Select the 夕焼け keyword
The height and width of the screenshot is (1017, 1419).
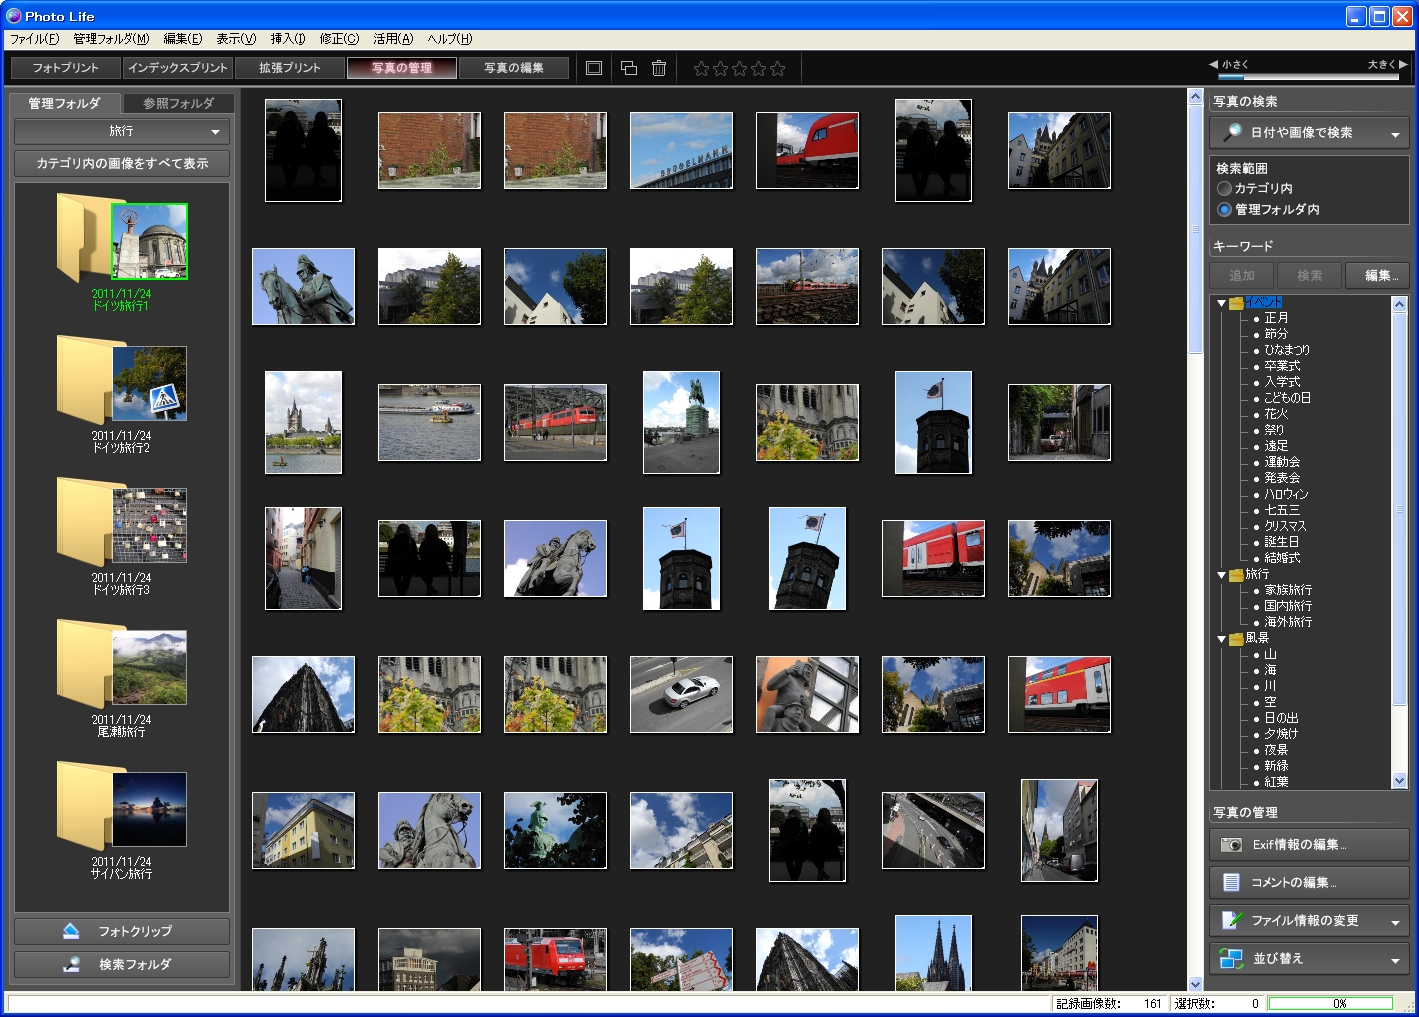[x=1281, y=734]
